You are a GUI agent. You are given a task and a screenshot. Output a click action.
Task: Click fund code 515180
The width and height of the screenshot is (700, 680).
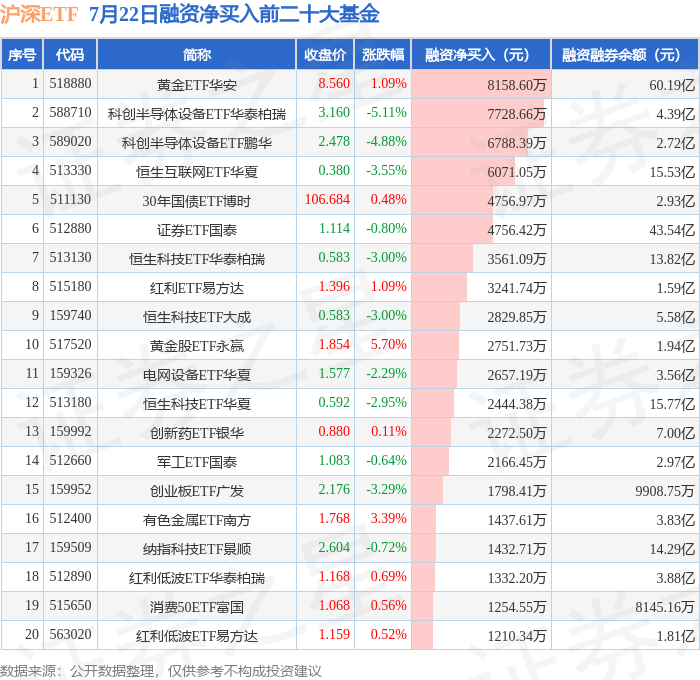click(70, 287)
